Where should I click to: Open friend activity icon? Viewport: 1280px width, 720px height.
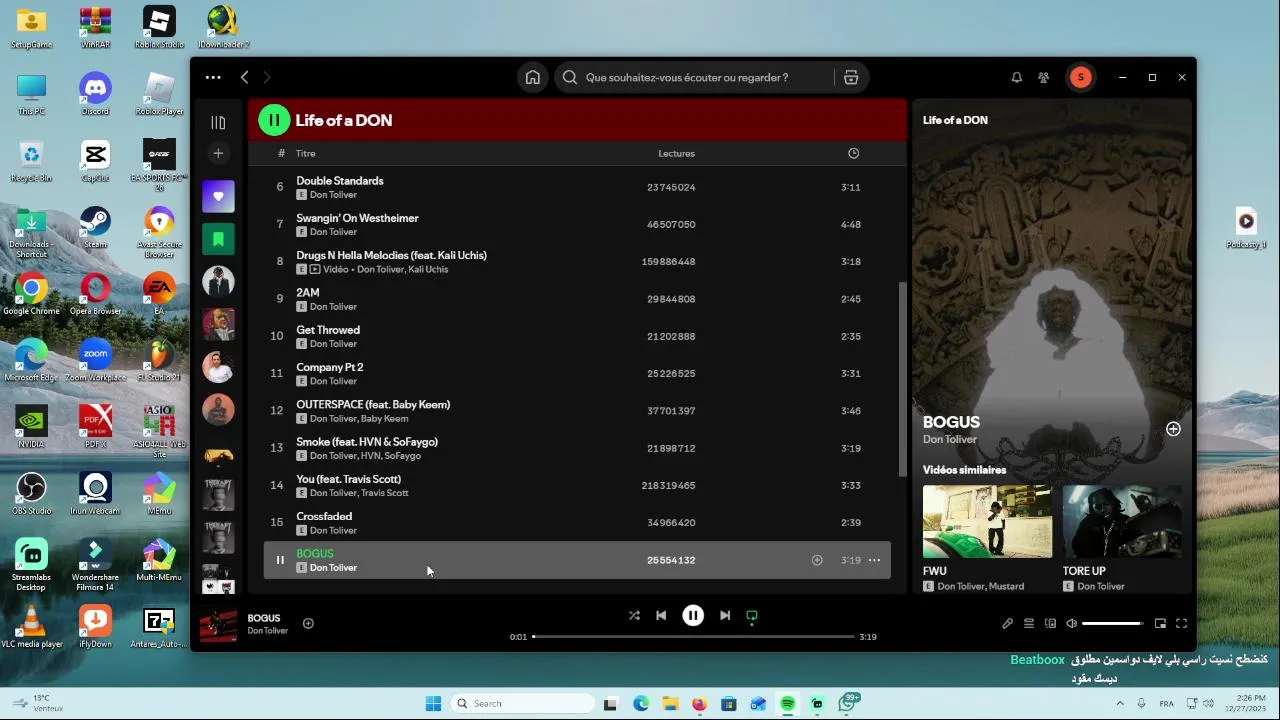click(x=1044, y=77)
